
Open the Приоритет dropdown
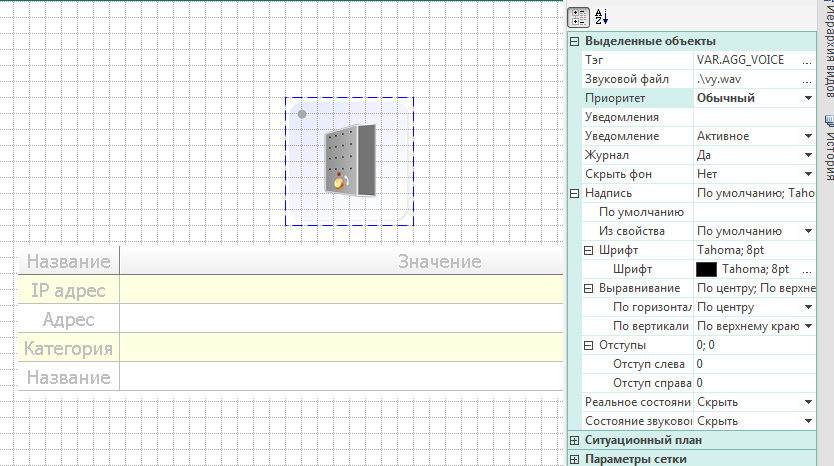807,98
